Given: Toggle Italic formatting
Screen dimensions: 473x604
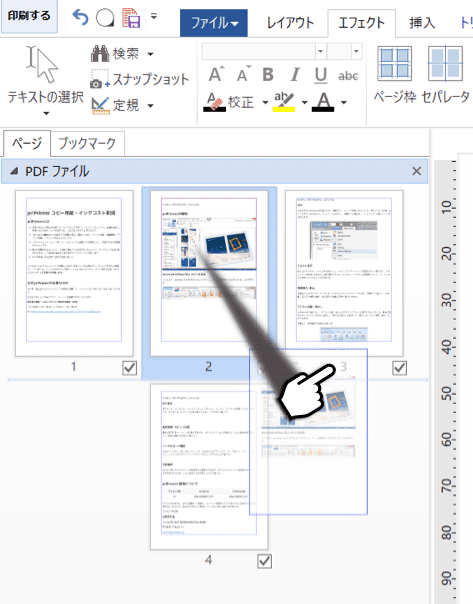Looking at the screenshot, I should [x=295, y=75].
